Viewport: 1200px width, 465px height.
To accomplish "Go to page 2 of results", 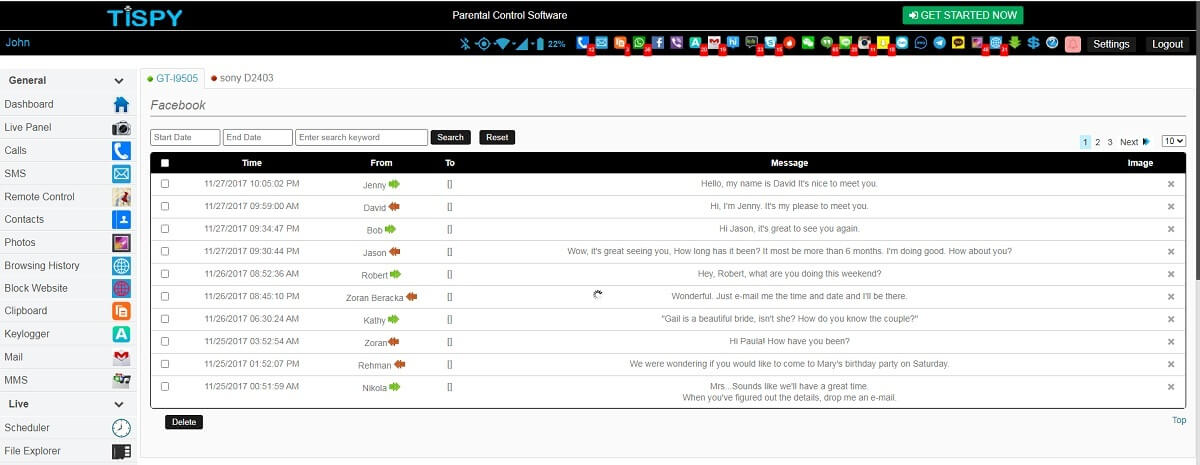I will (x=1097, y=142).
